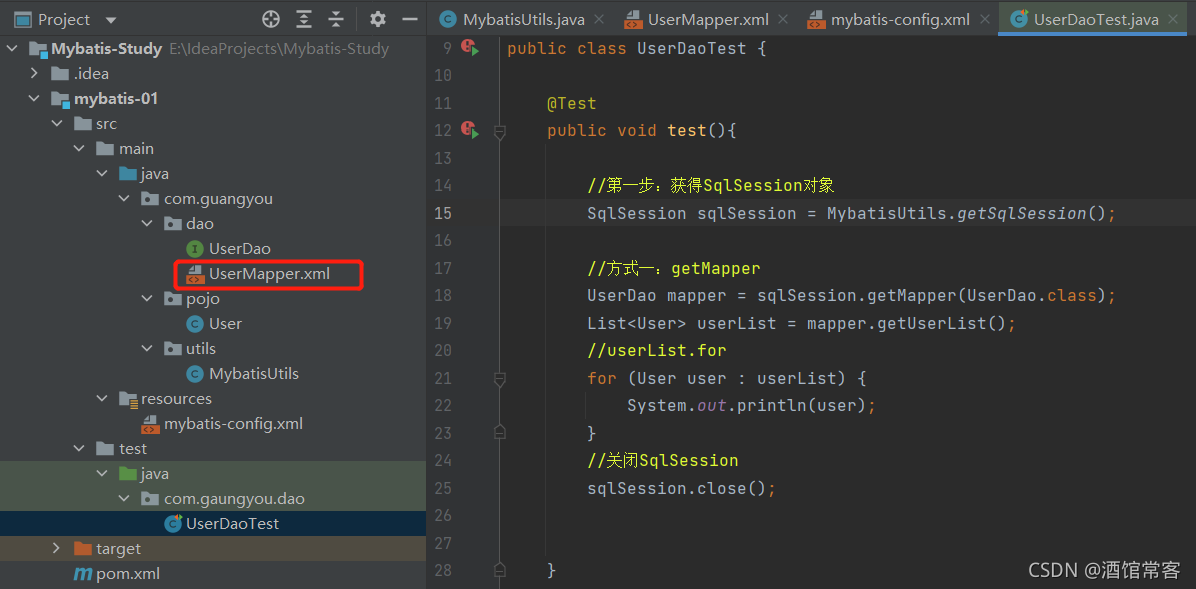Collapse the mybatis-01 module
The image size is (1196, 589).
[34, 99]
